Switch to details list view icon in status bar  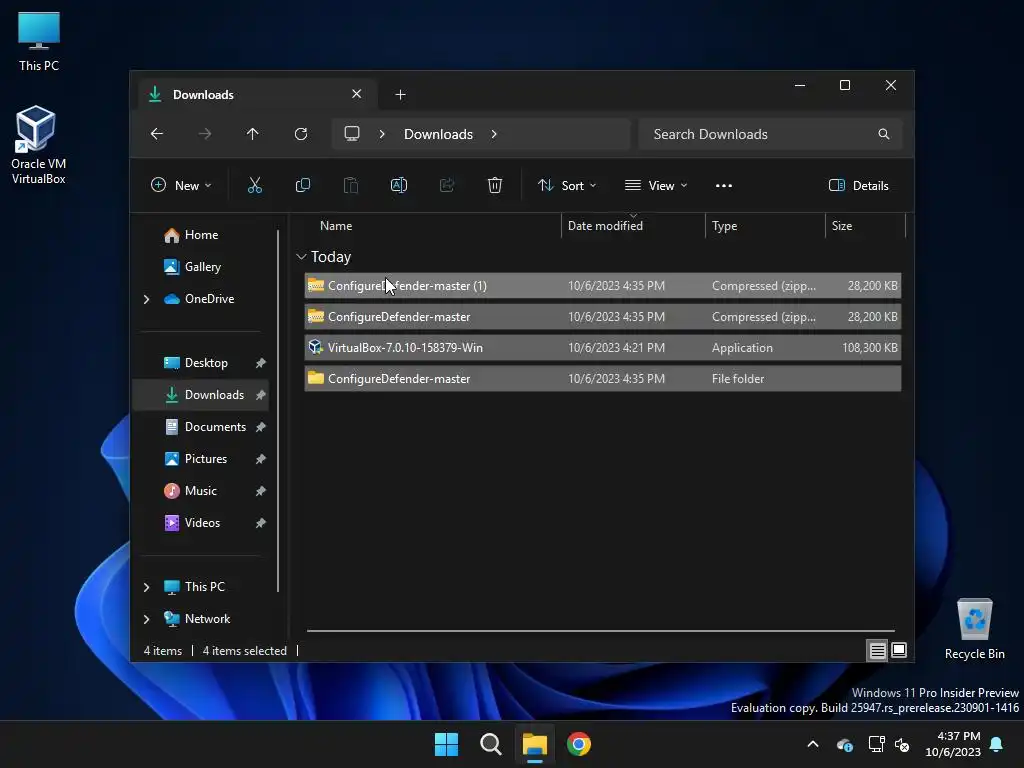(x=877, y=650)
